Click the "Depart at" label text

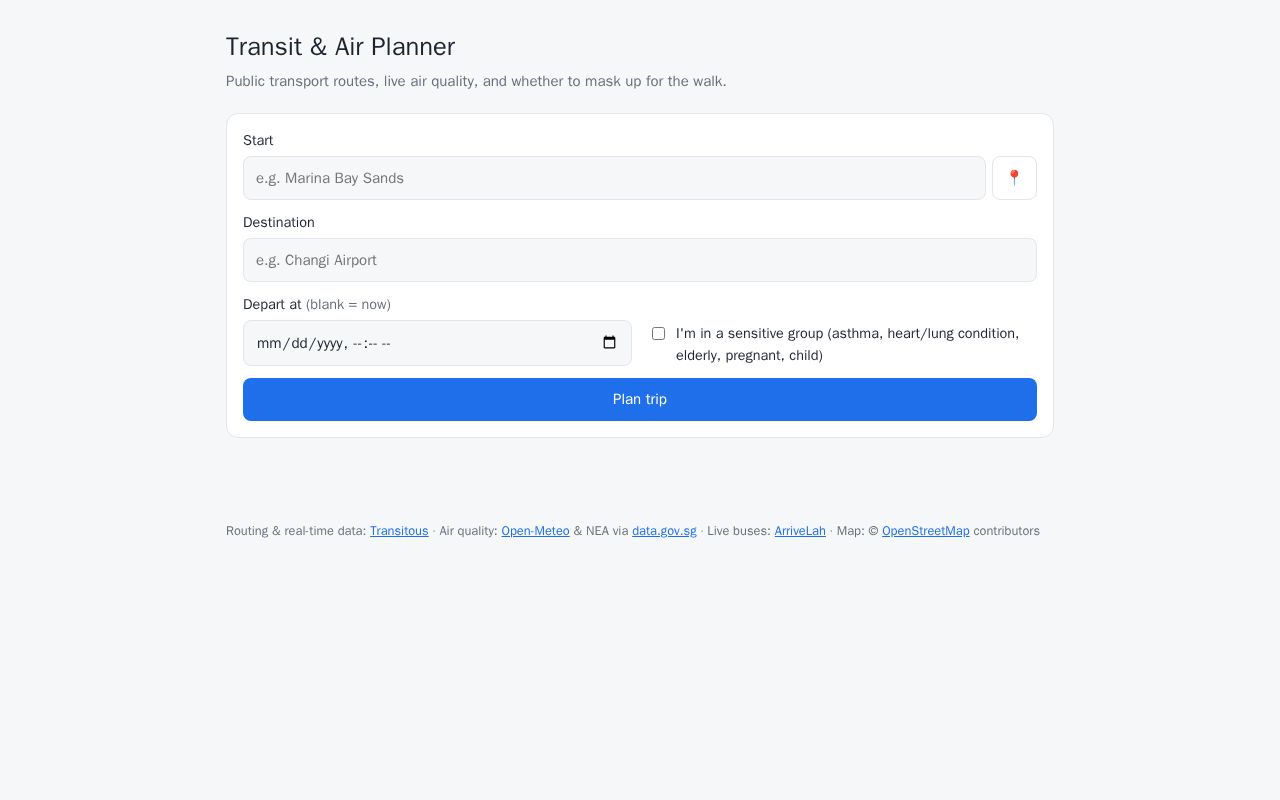tap(272, 304)
